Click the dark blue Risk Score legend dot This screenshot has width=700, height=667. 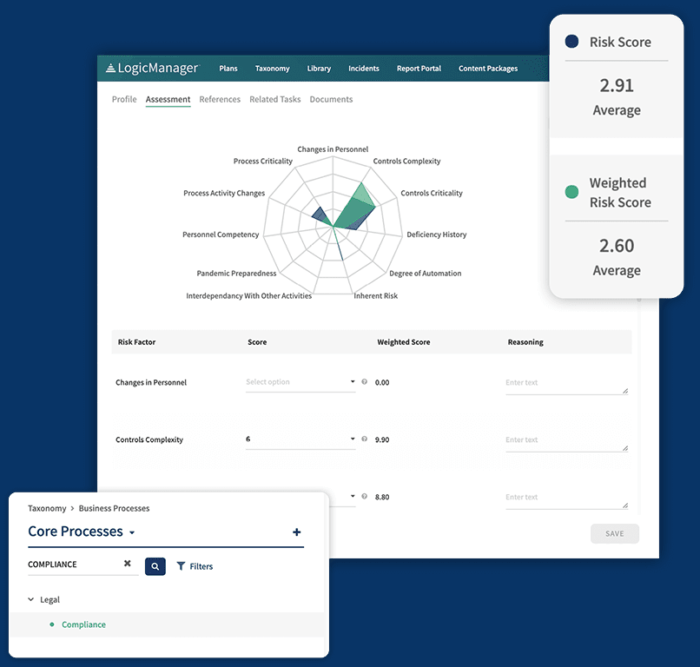[x=572, y=42]
